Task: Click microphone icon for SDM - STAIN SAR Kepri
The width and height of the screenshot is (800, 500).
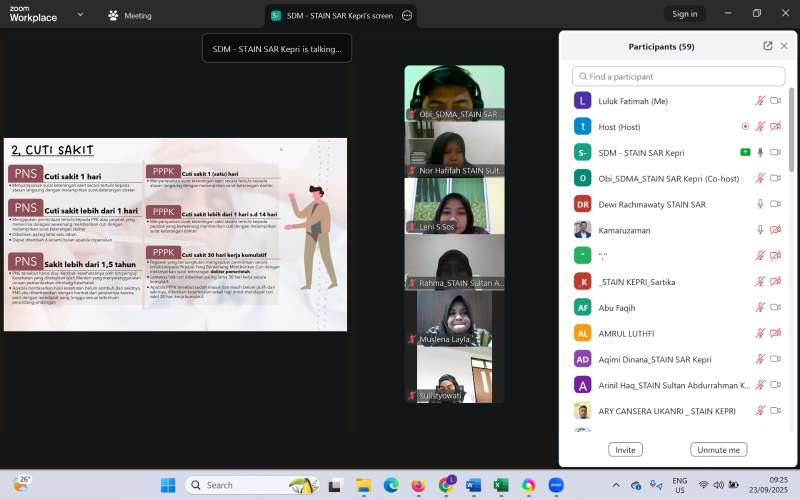Action: [x=760, y=152]
